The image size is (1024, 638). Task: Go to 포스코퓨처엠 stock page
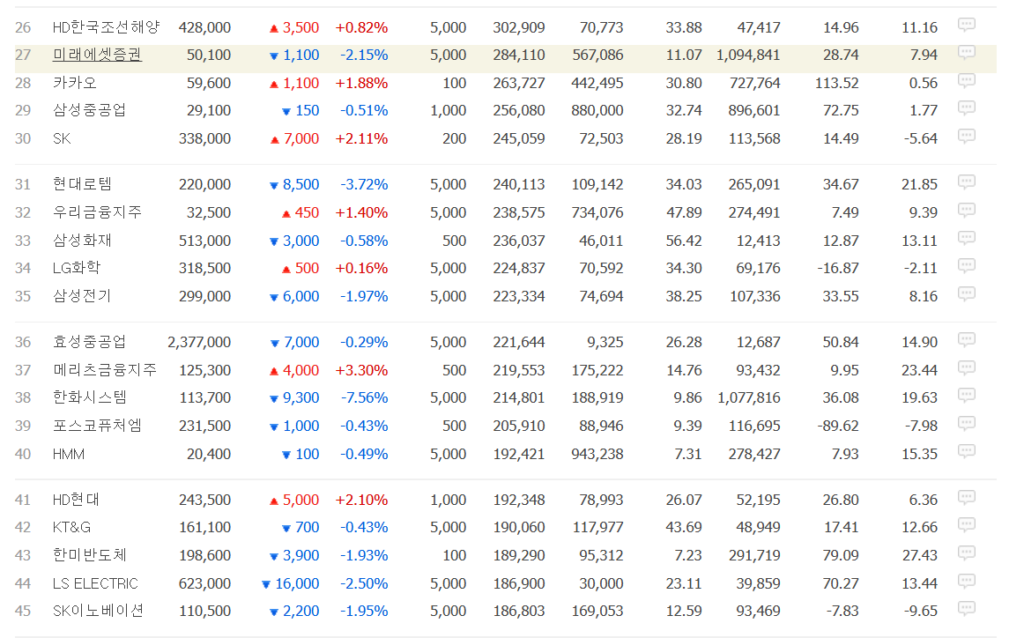[x=97, y=425]
